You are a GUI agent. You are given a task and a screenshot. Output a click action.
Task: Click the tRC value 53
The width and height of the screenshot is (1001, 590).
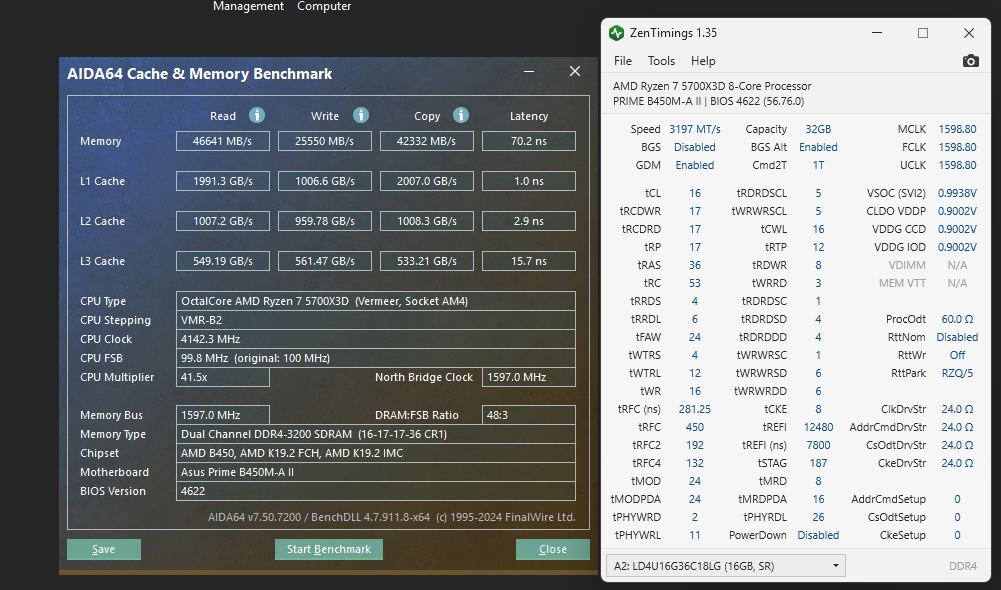coord(695,283)
